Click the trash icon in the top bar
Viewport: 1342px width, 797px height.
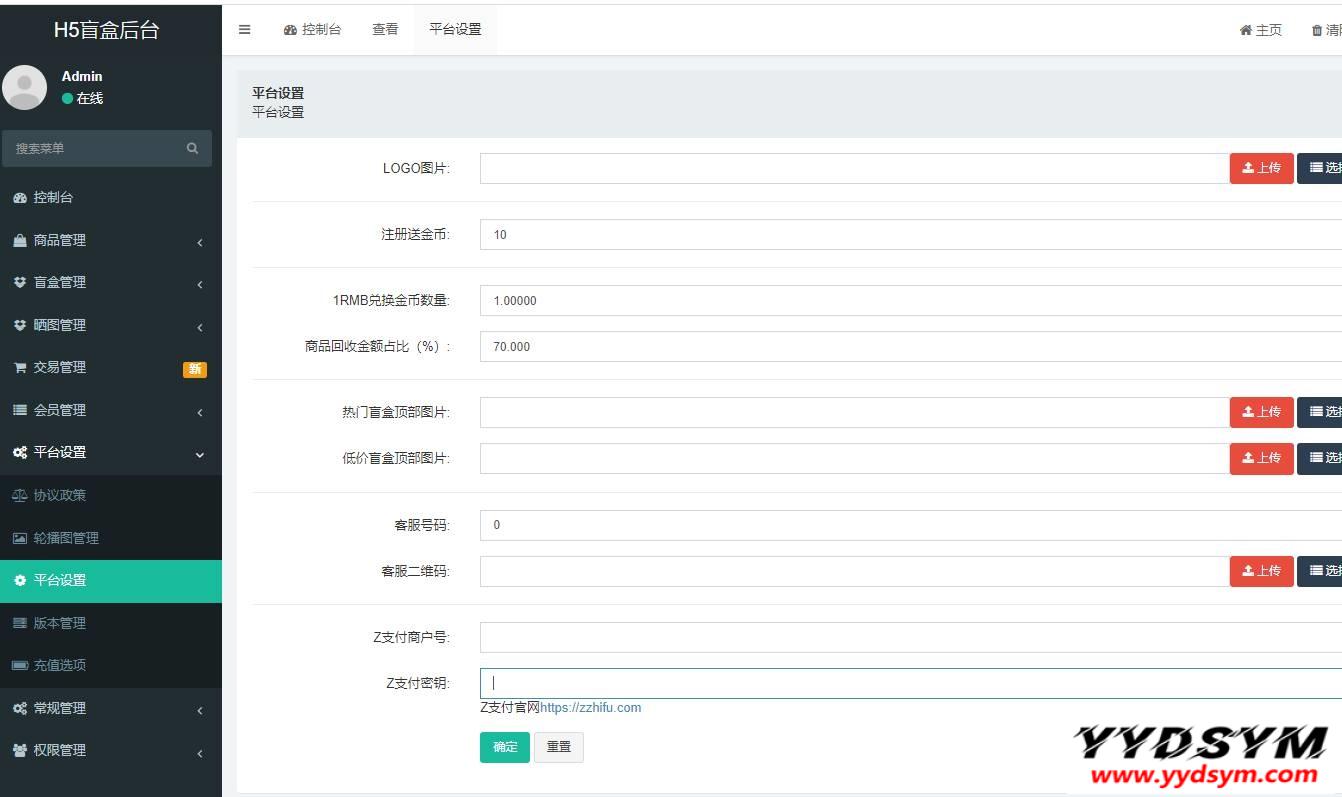pos(1316,30)
